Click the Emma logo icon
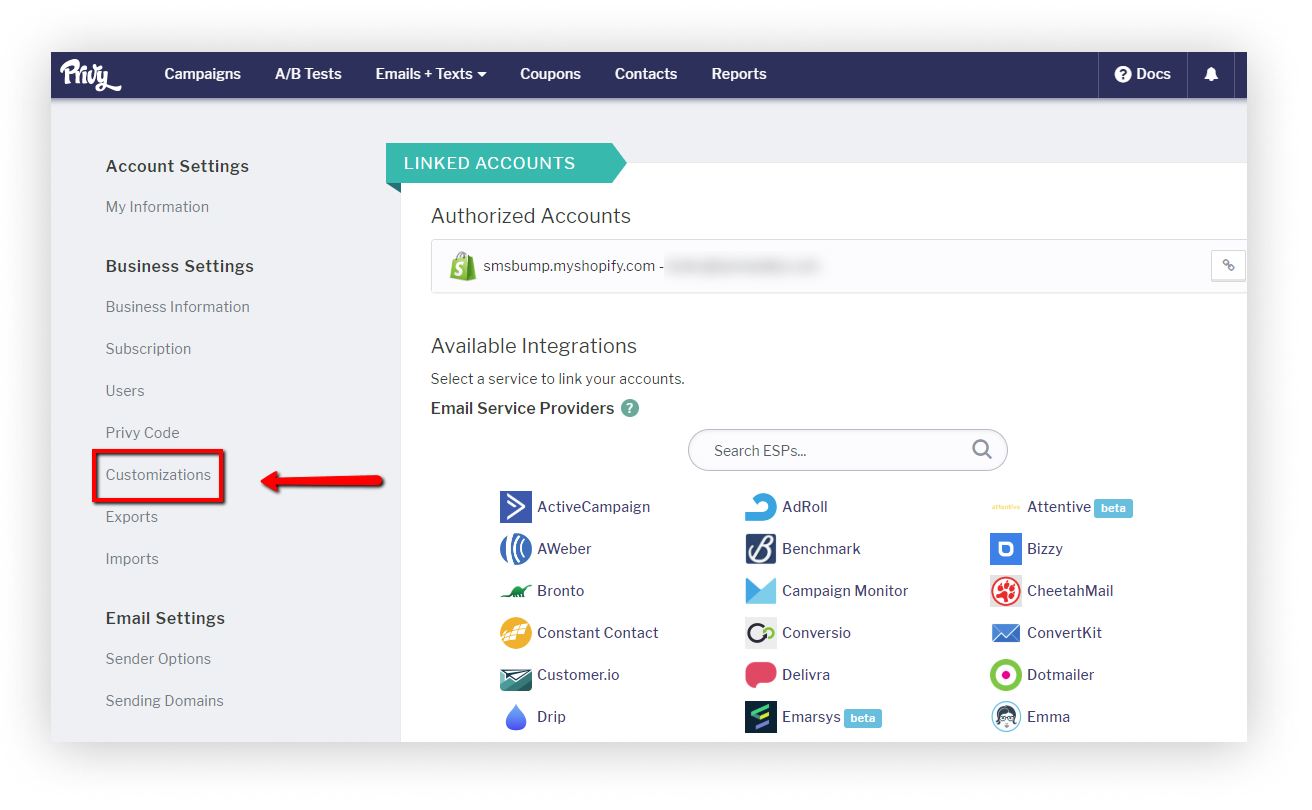The width and height of the screenshot is (1312, 810). (1006, 717)
